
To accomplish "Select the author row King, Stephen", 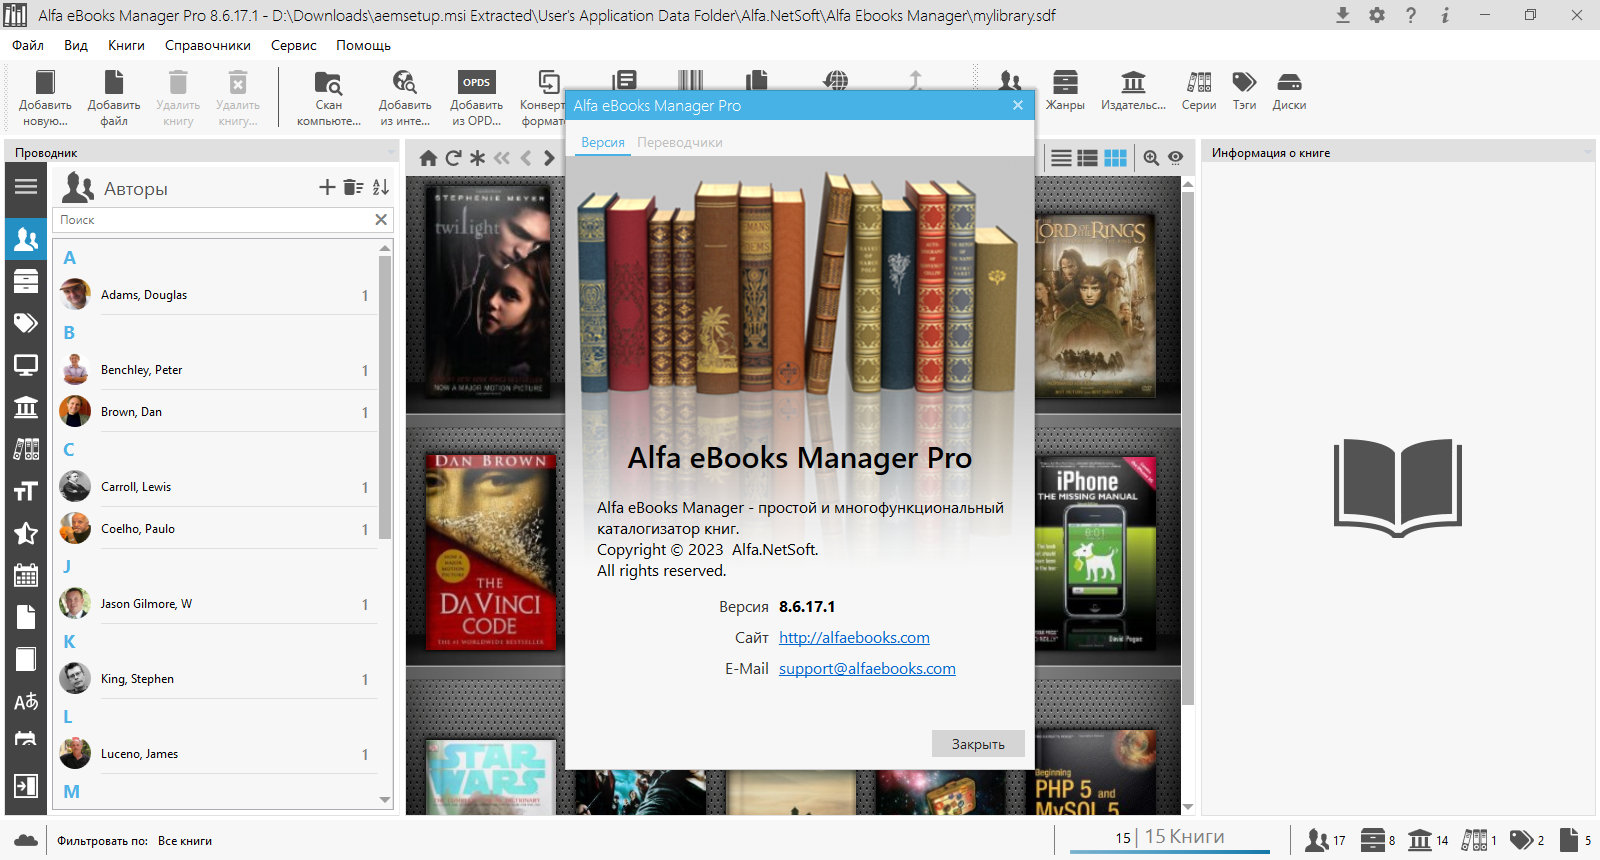I will click(x=216, y=679).
